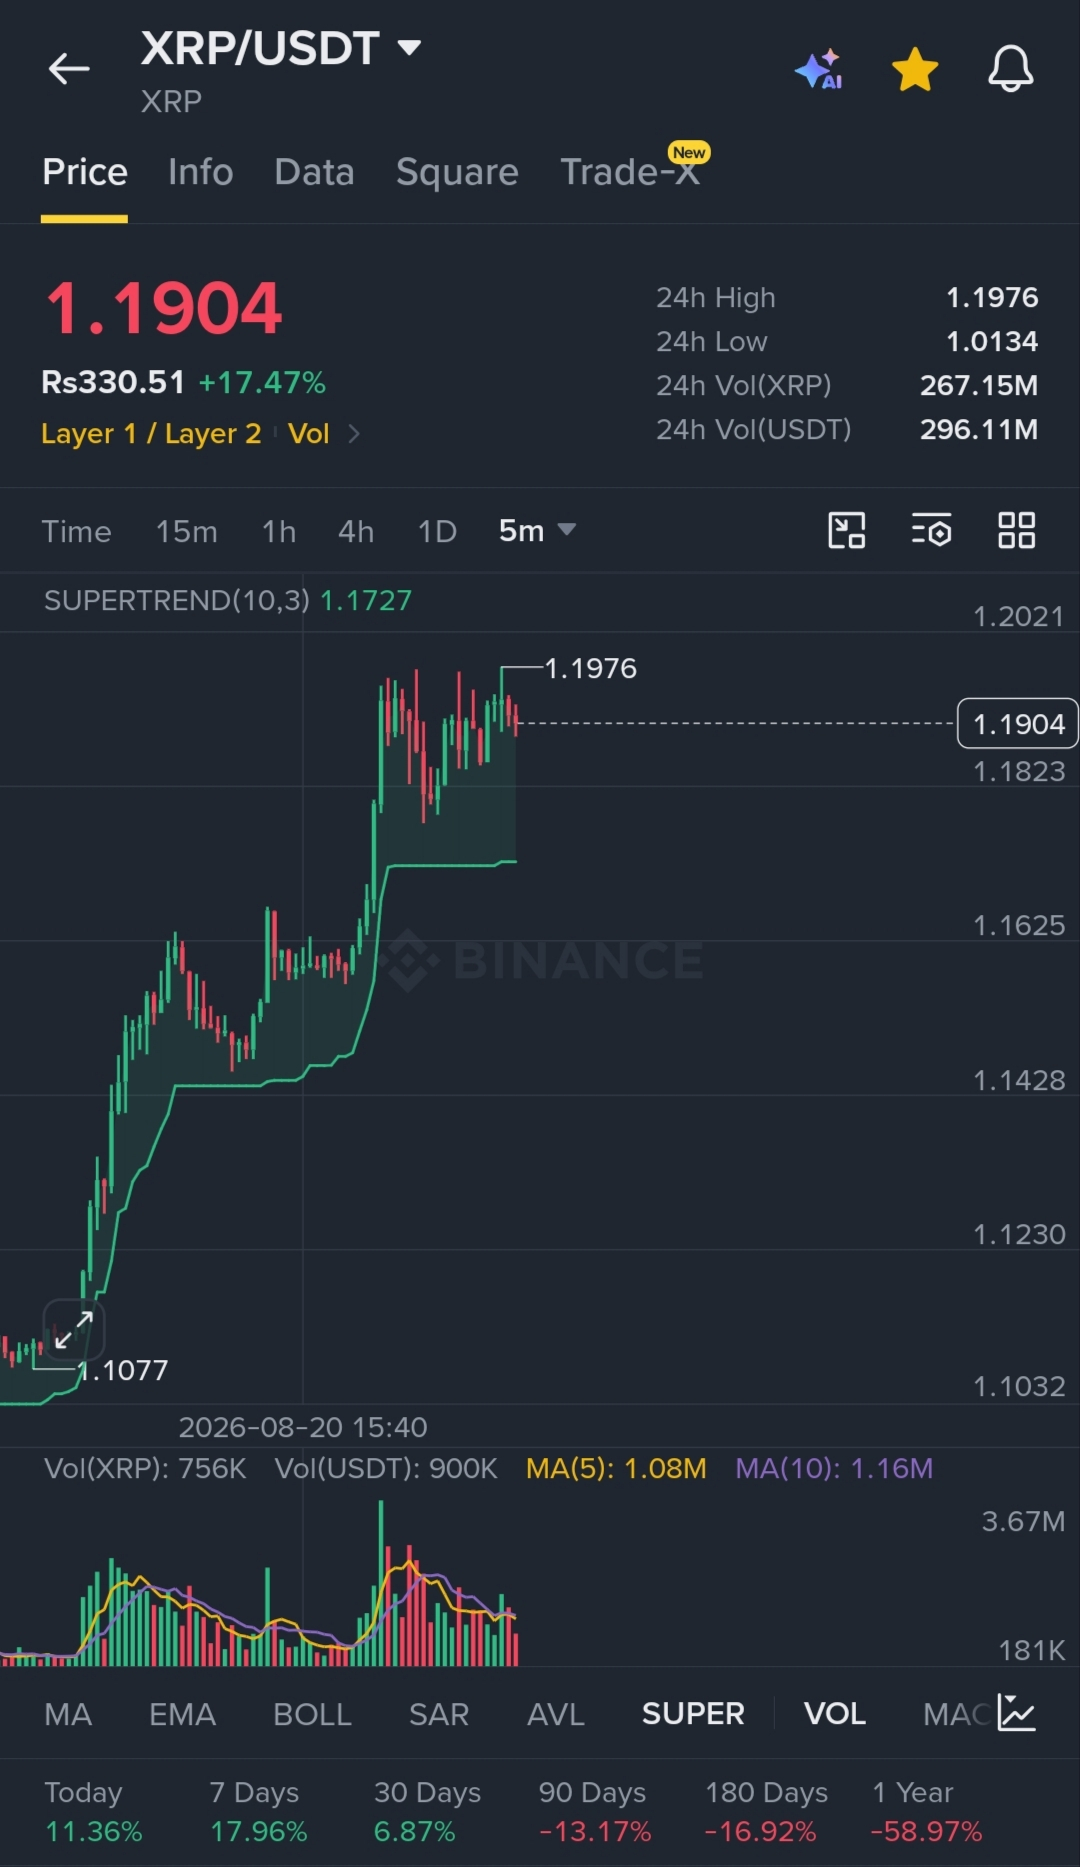The width and height of the screenshot is (1080, 1867).
Task: Expand chart to fullscreen with arrows icon
Action: click(x=74, y=1330)
